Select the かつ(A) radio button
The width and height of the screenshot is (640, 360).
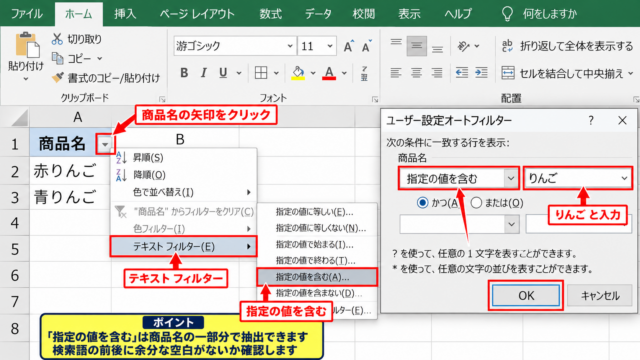click(x=422, y=202)
